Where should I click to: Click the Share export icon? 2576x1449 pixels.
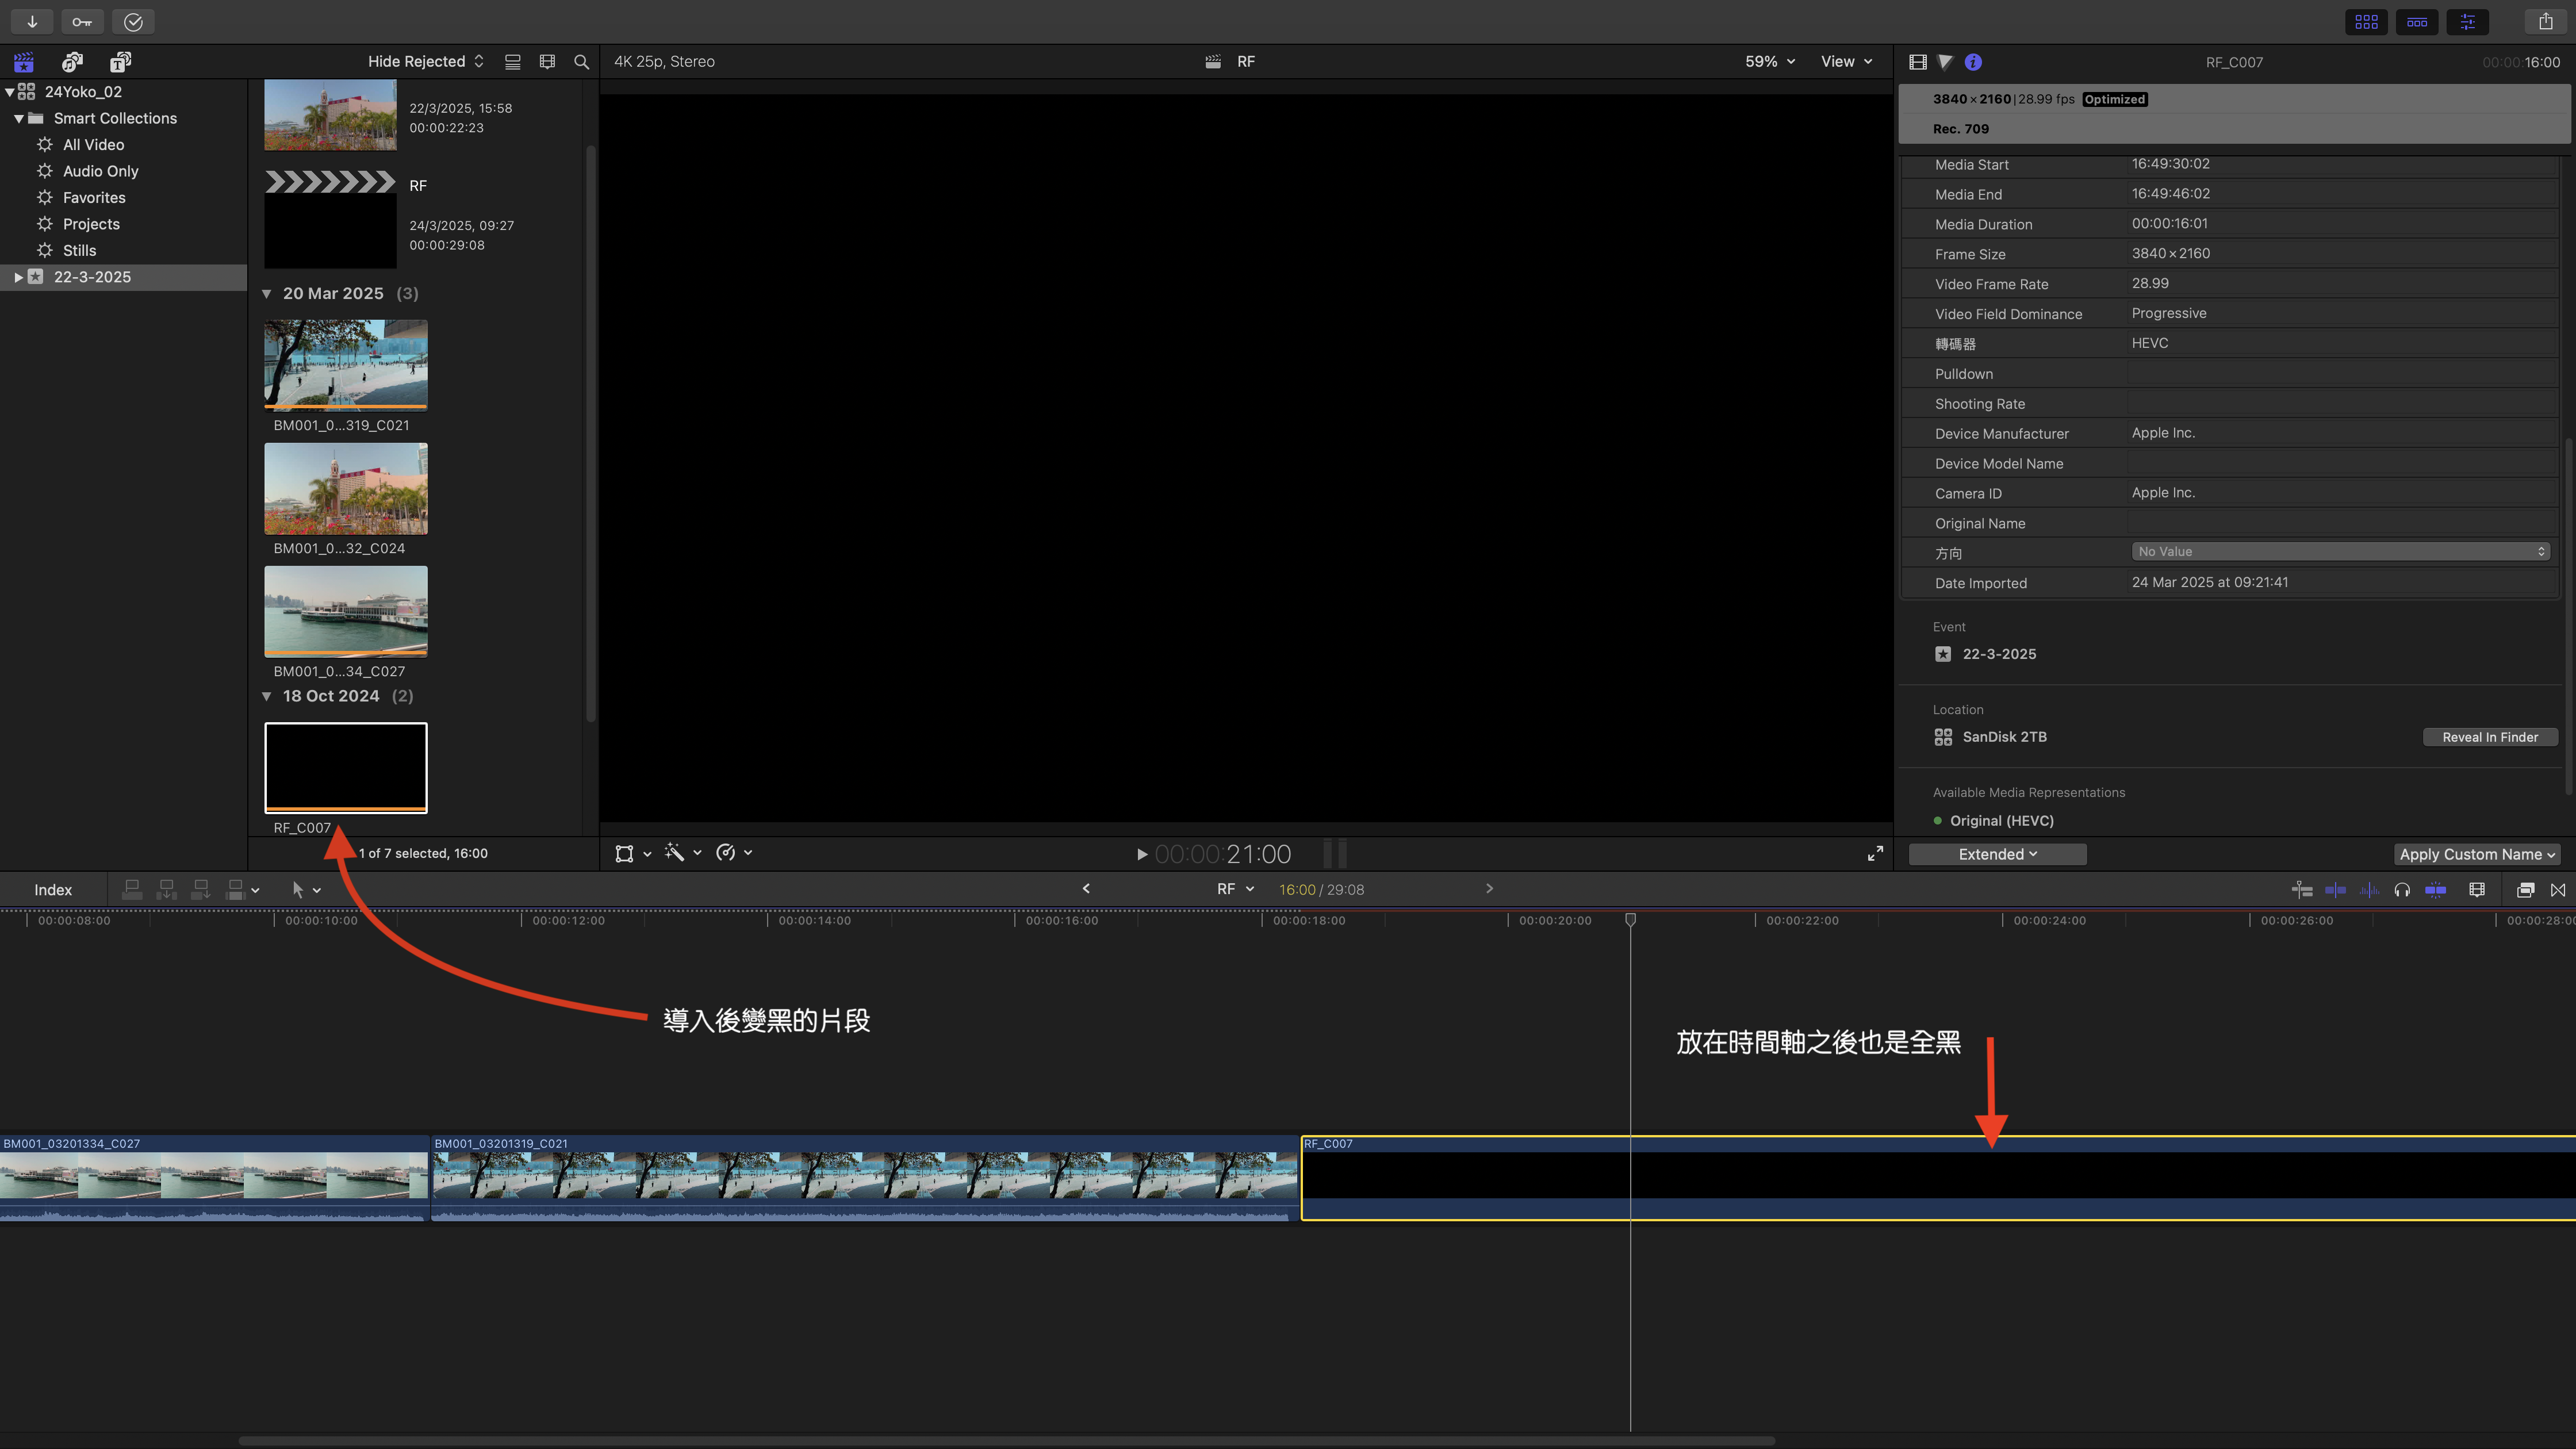tap(2545, 21)
